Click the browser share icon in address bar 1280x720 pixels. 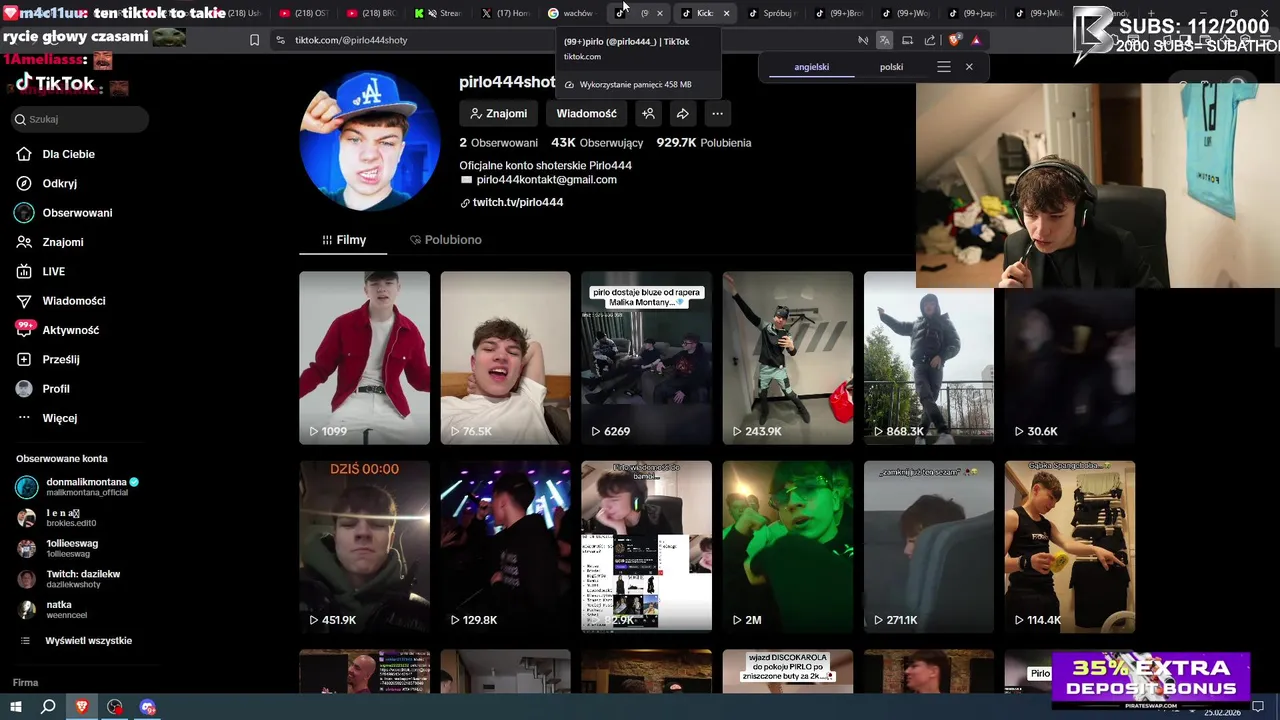tap(930, 40)
